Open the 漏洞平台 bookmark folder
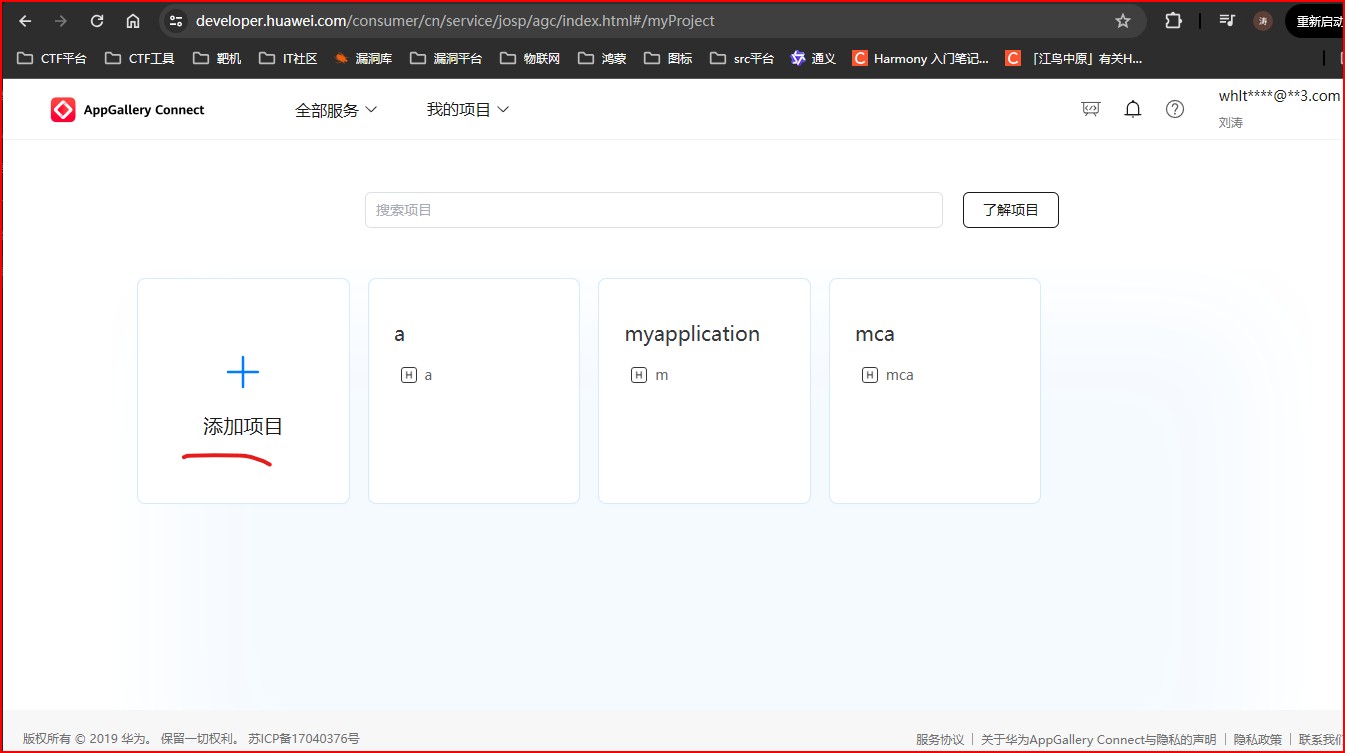The image size is (1345, 753). pos(446,59)
